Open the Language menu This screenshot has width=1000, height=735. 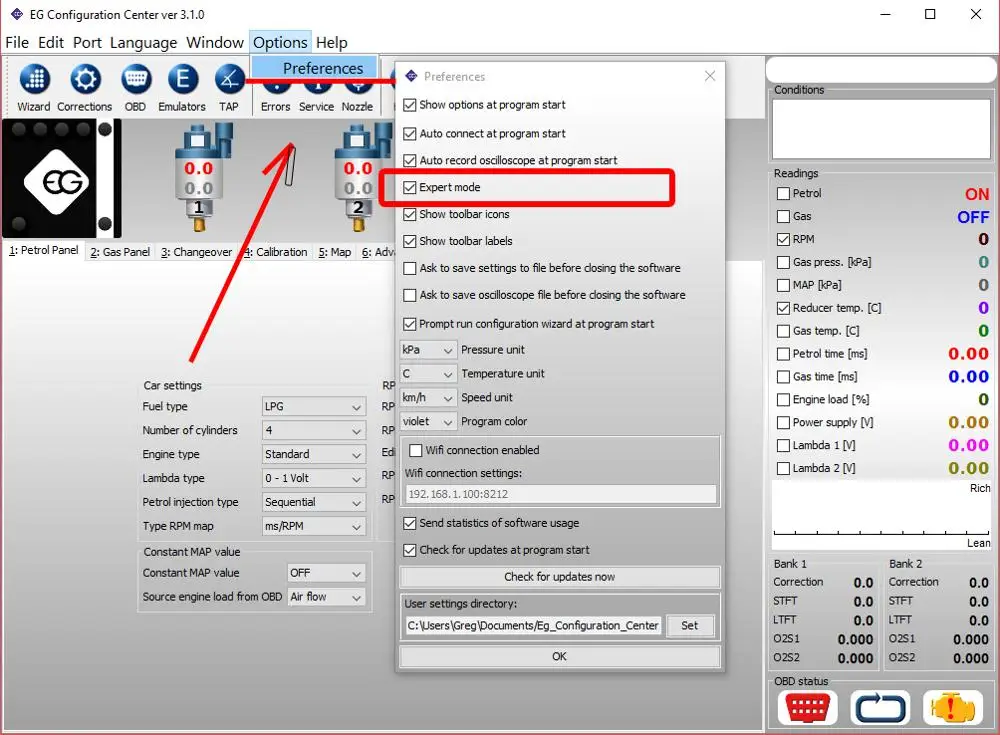pos(143,43)
